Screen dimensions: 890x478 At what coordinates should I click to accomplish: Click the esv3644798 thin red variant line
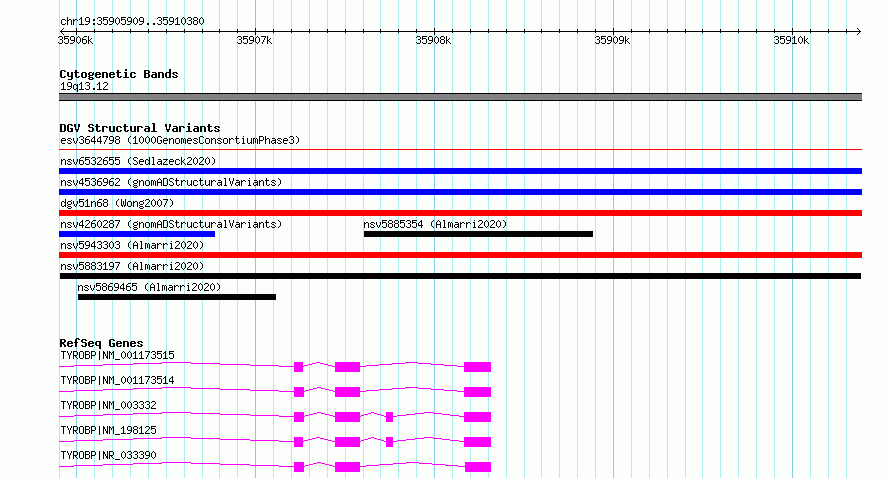click(460, 150)
